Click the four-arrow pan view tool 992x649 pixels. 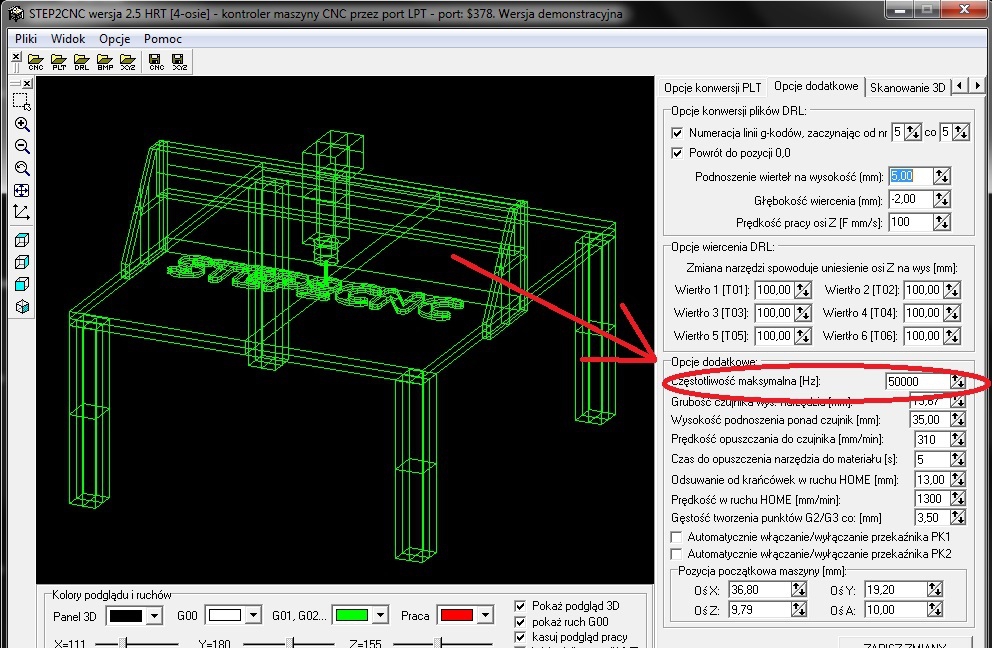click(22, 190)
